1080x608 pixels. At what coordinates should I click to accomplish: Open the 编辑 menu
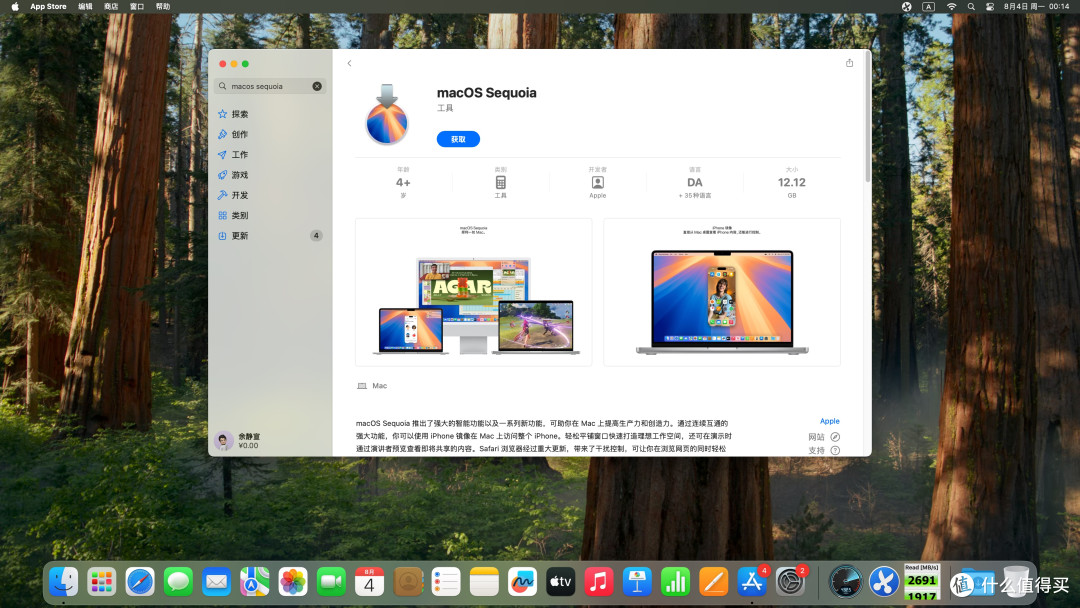85,6
